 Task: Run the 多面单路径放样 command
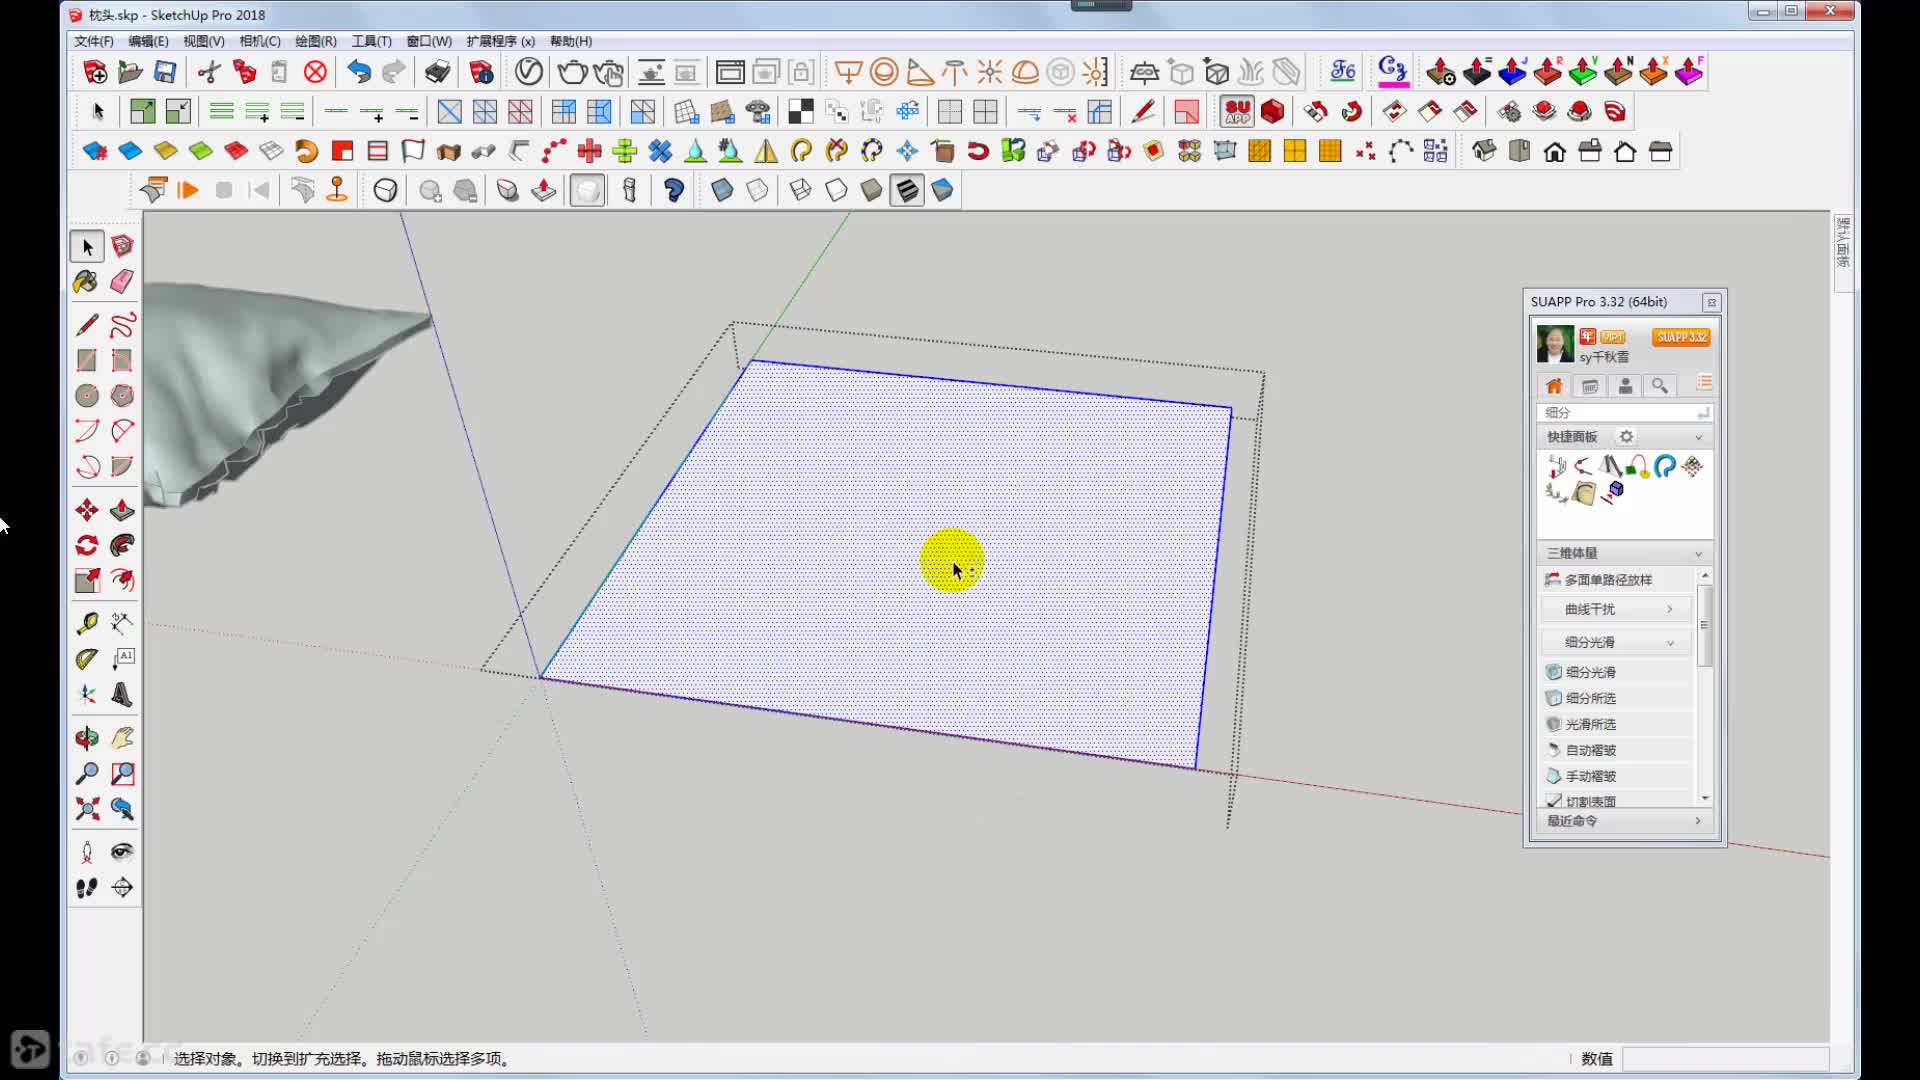(1616, 580)
